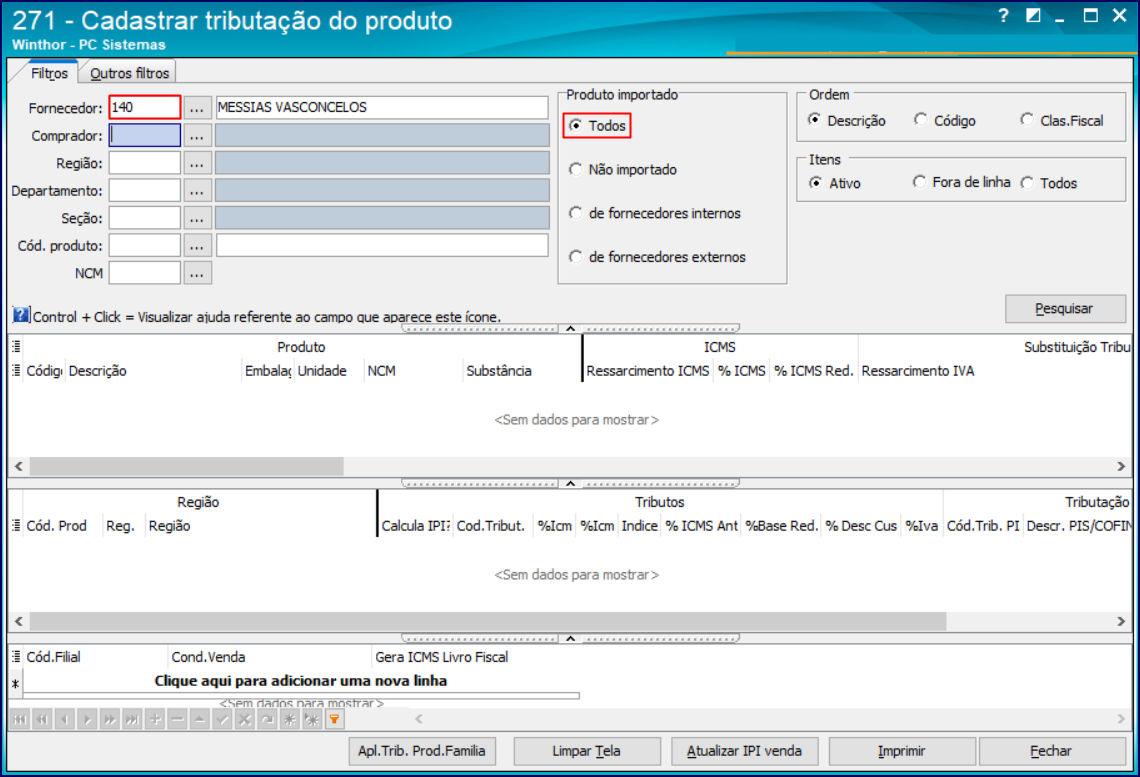Click right scroll arrow of Produto grid
This screenshot has height=777, width=1140.
click(x=1120, y=466)
